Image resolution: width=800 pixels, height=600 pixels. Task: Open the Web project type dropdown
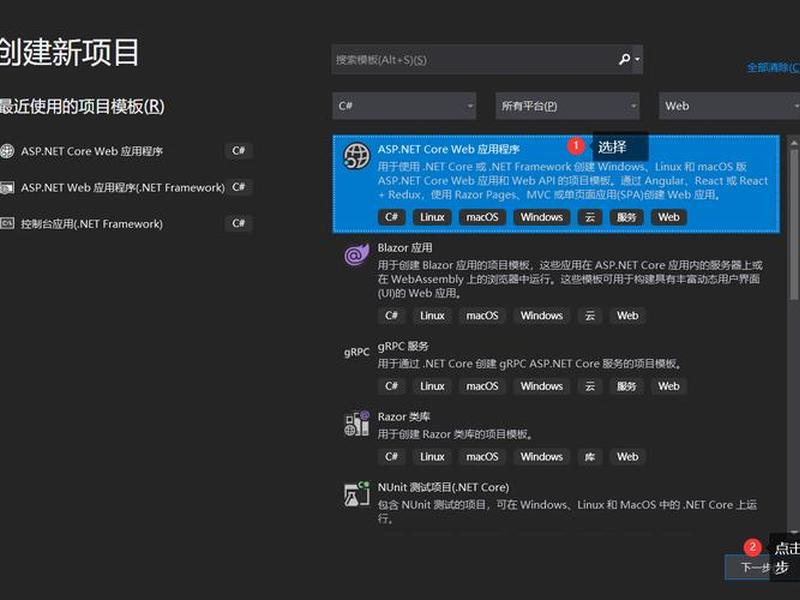pos(729,106)
